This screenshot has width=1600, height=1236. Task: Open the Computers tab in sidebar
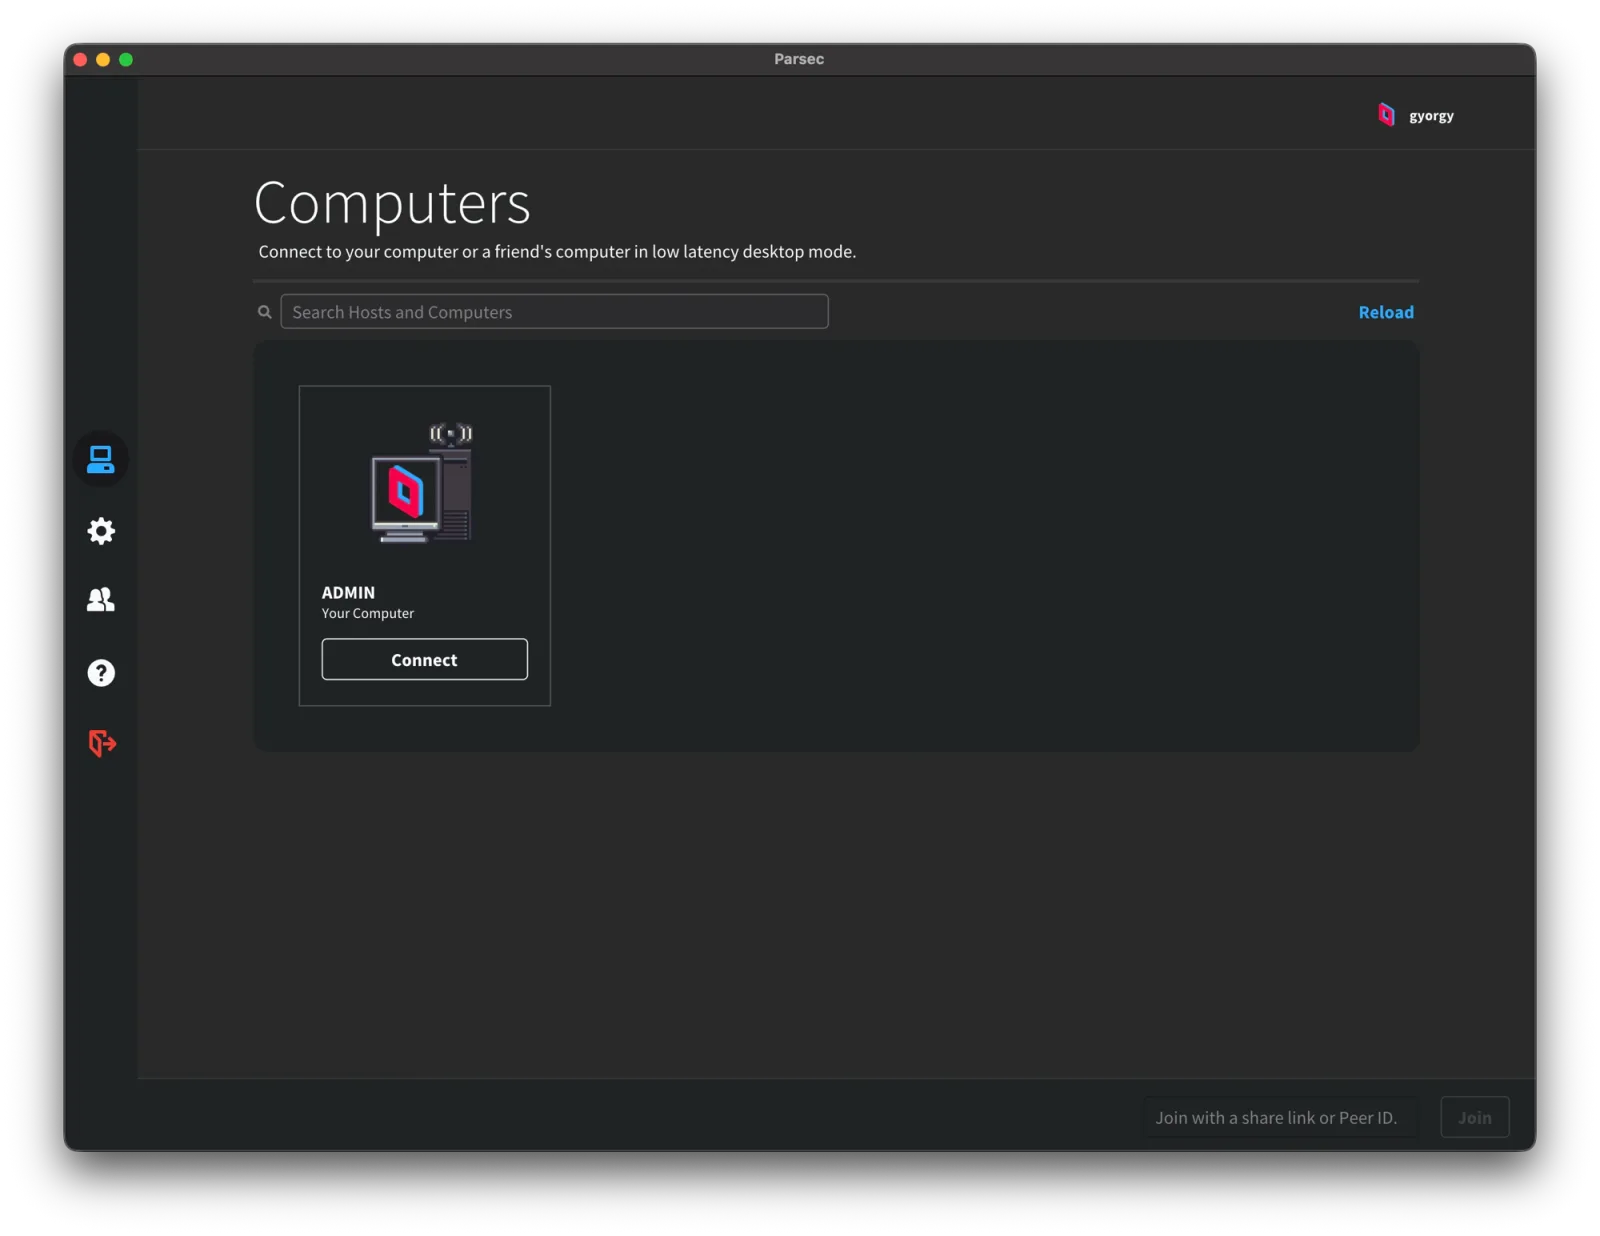[101, 459]
